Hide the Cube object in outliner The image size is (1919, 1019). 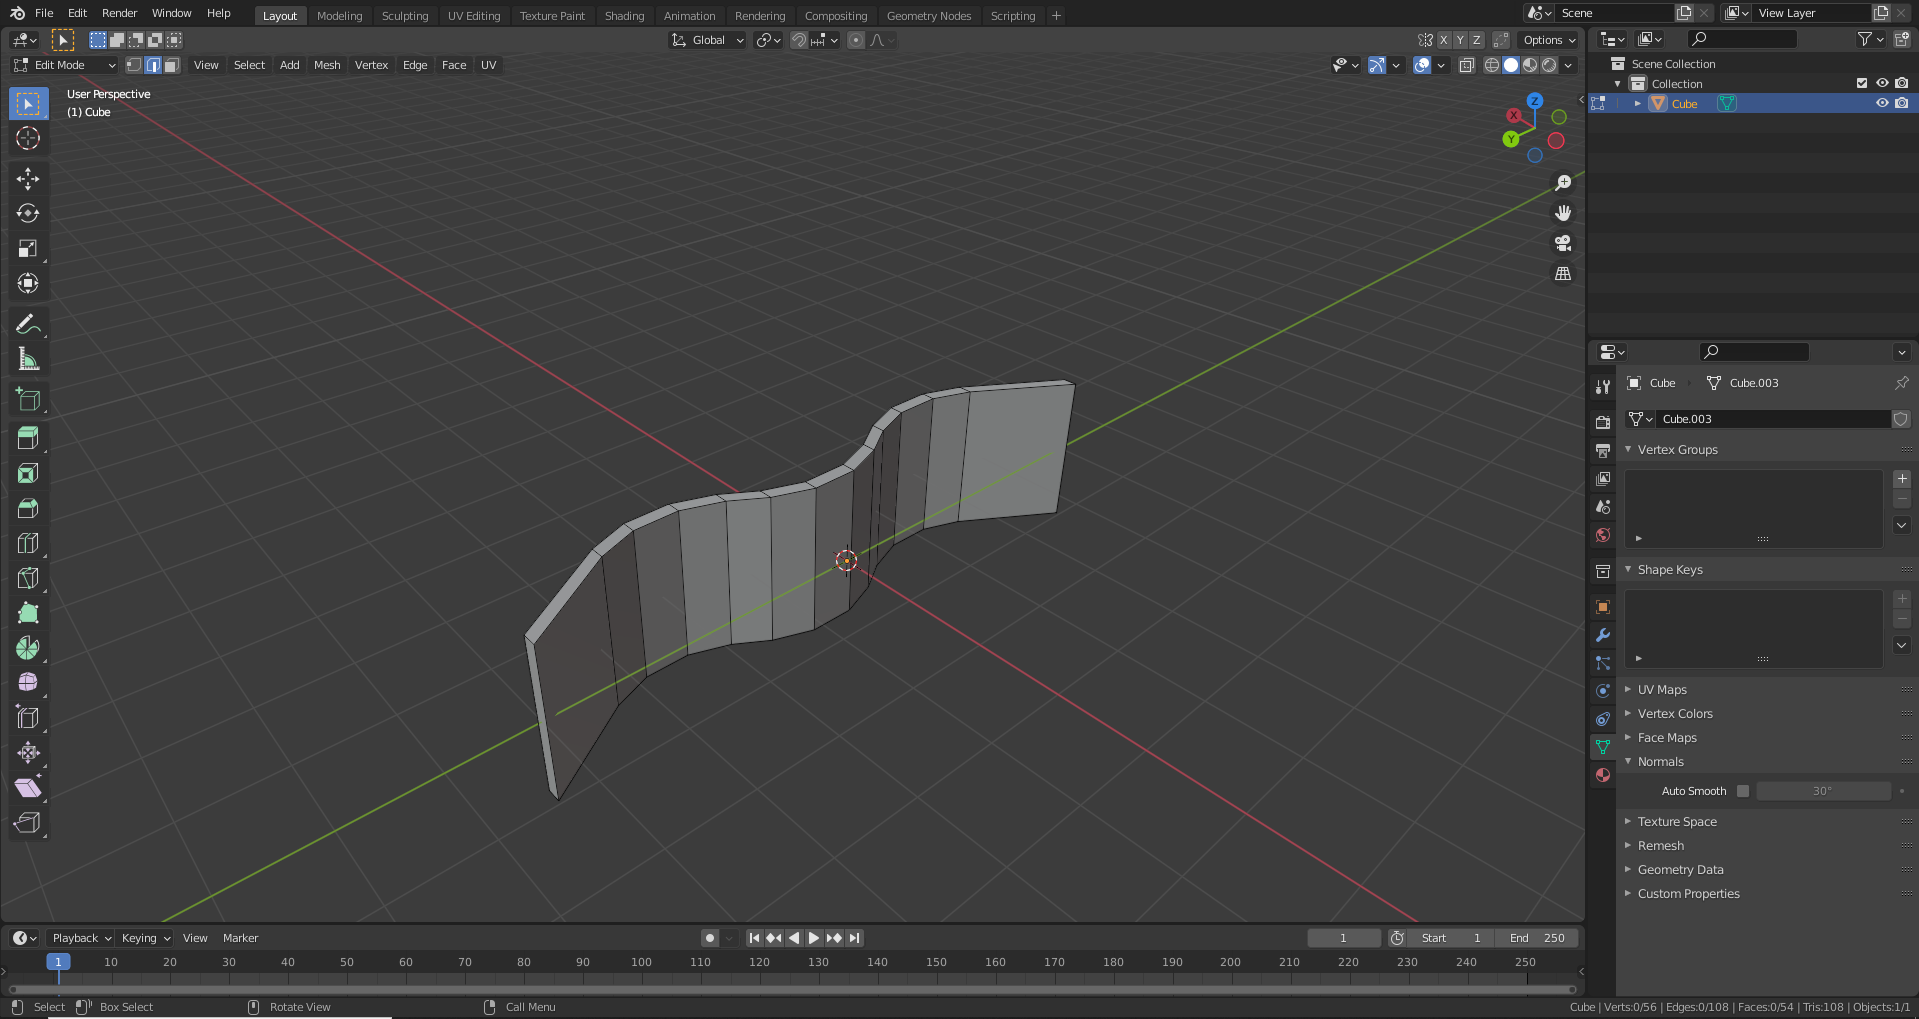(1881, 103)
